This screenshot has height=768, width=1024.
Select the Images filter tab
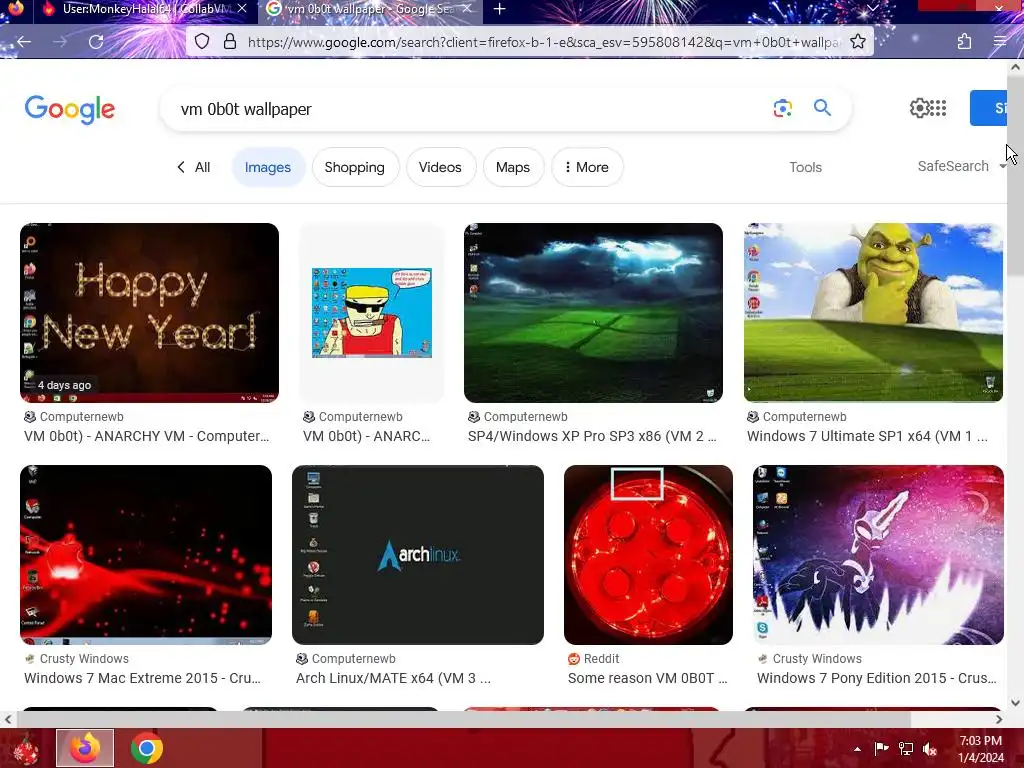pos(268,167)
